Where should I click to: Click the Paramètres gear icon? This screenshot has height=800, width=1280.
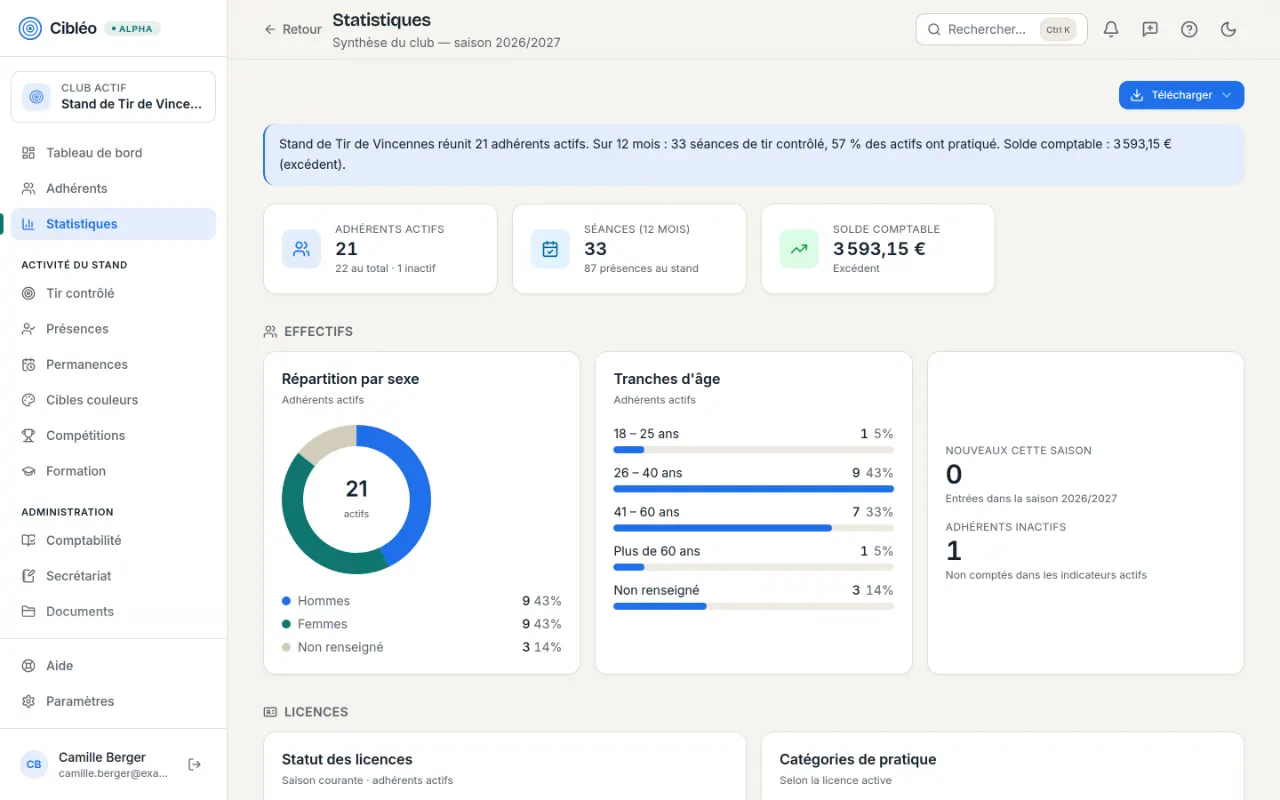29,701
